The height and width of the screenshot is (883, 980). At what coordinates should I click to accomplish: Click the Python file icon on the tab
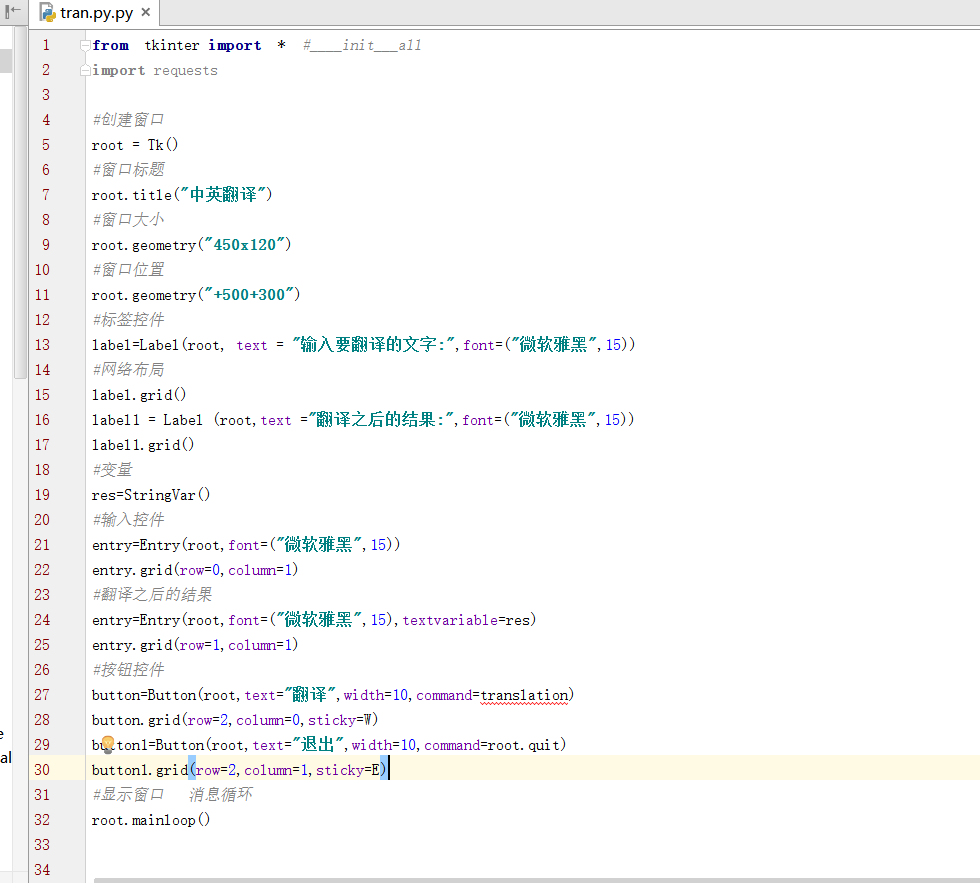pos(48,12)
